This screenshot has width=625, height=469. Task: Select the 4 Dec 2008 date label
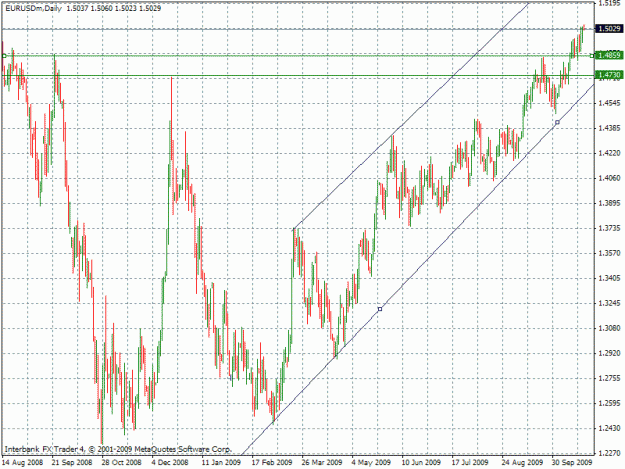170,463
